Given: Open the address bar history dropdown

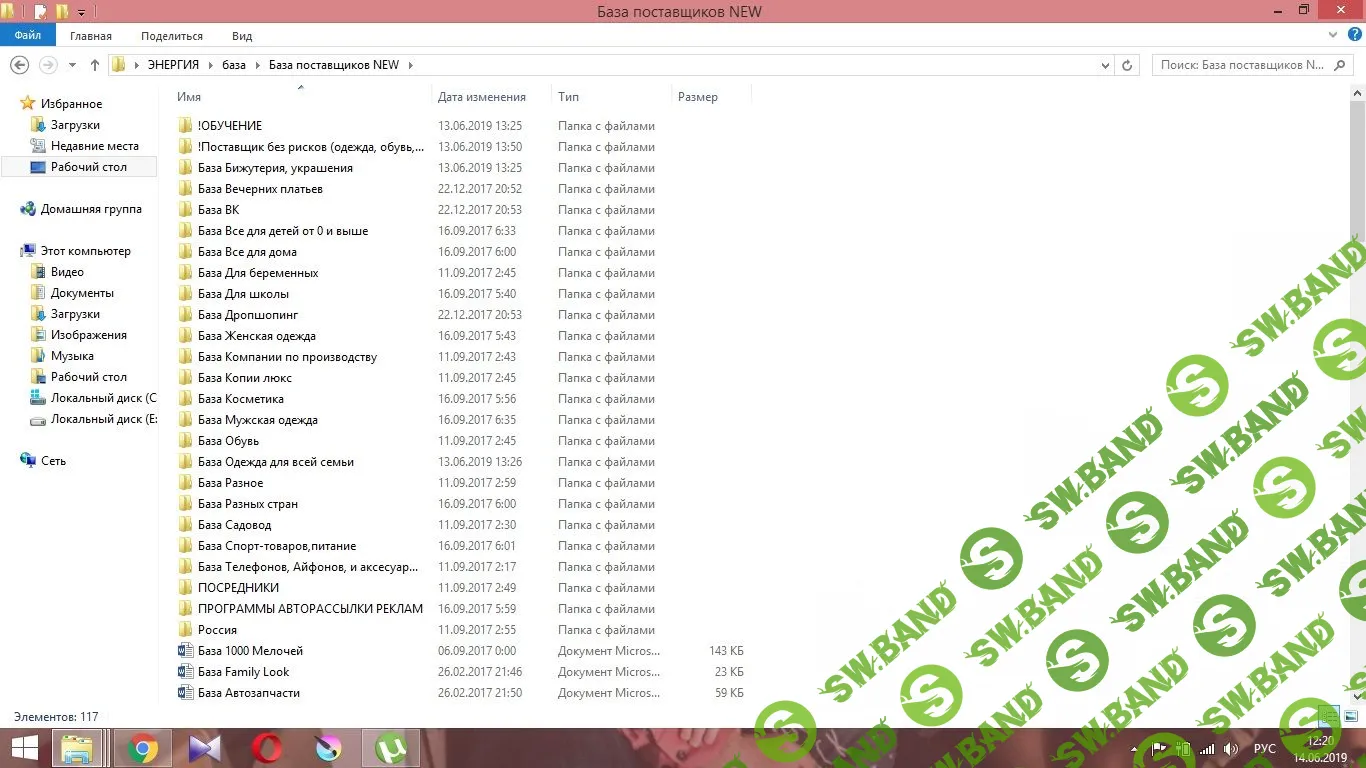Looking at the screenshot, I should (1105, 65).
